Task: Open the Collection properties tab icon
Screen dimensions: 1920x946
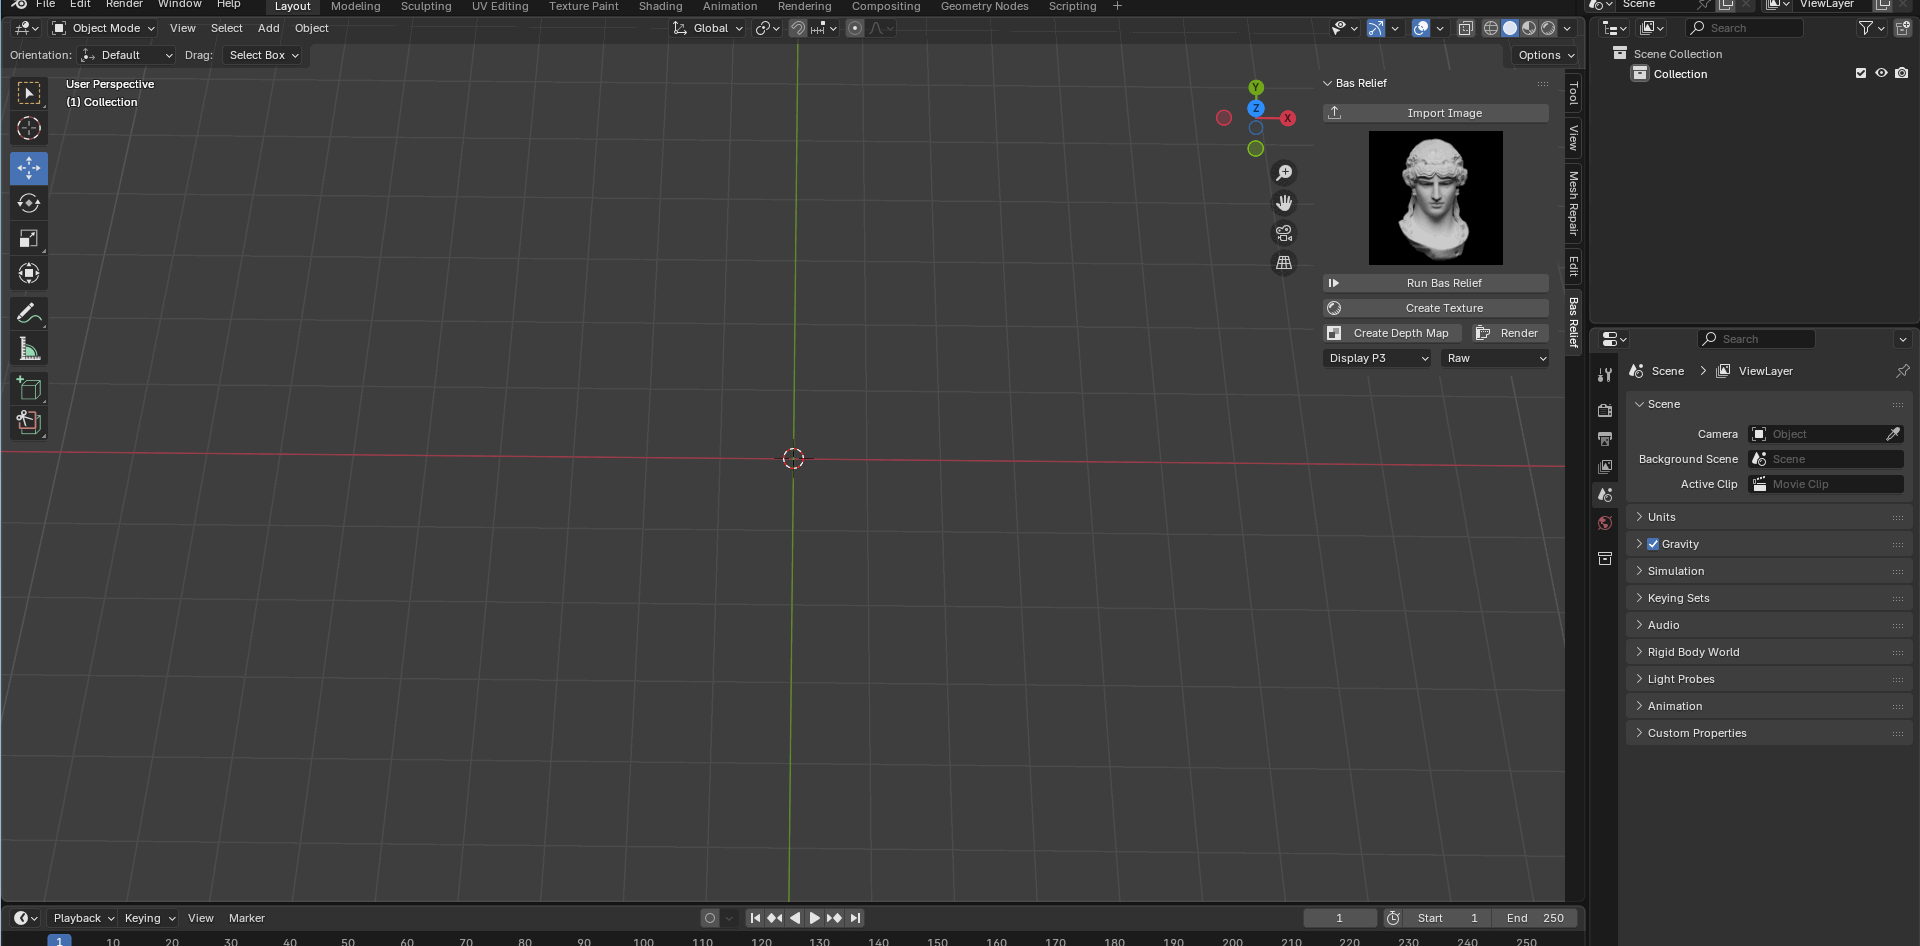Action: pyautogui.click(x=1605, y=558)
